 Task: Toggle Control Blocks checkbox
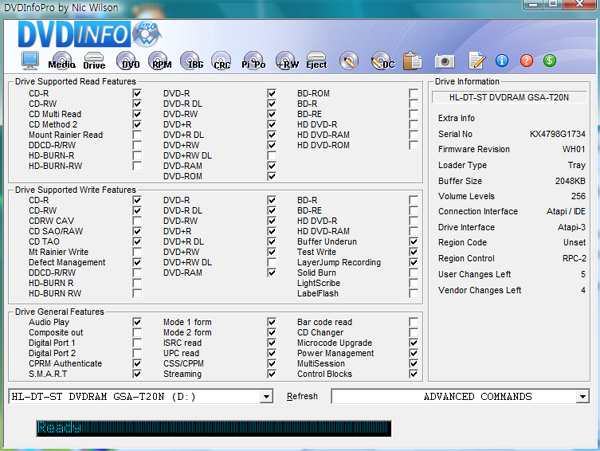coord(413,374)
